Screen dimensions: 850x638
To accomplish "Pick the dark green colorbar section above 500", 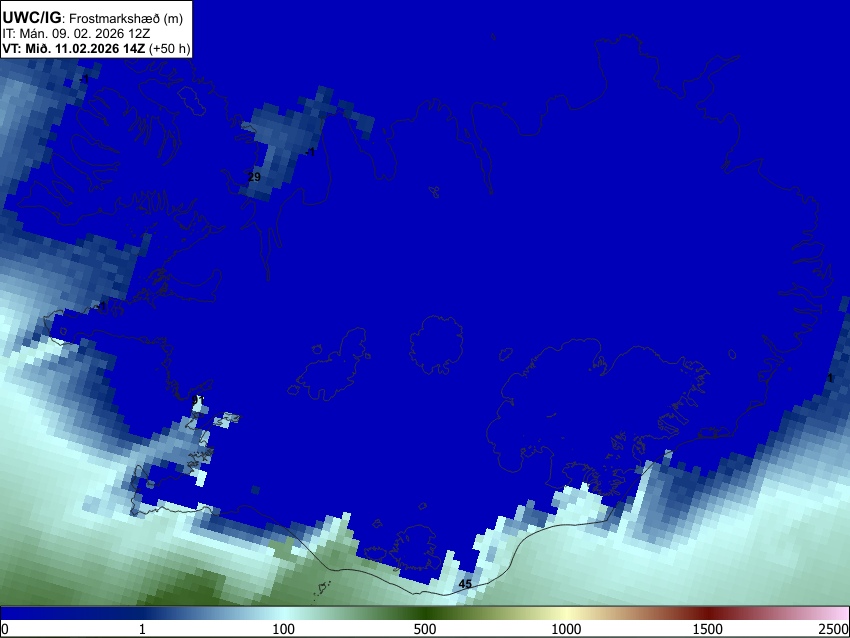I will click(424, 614).
